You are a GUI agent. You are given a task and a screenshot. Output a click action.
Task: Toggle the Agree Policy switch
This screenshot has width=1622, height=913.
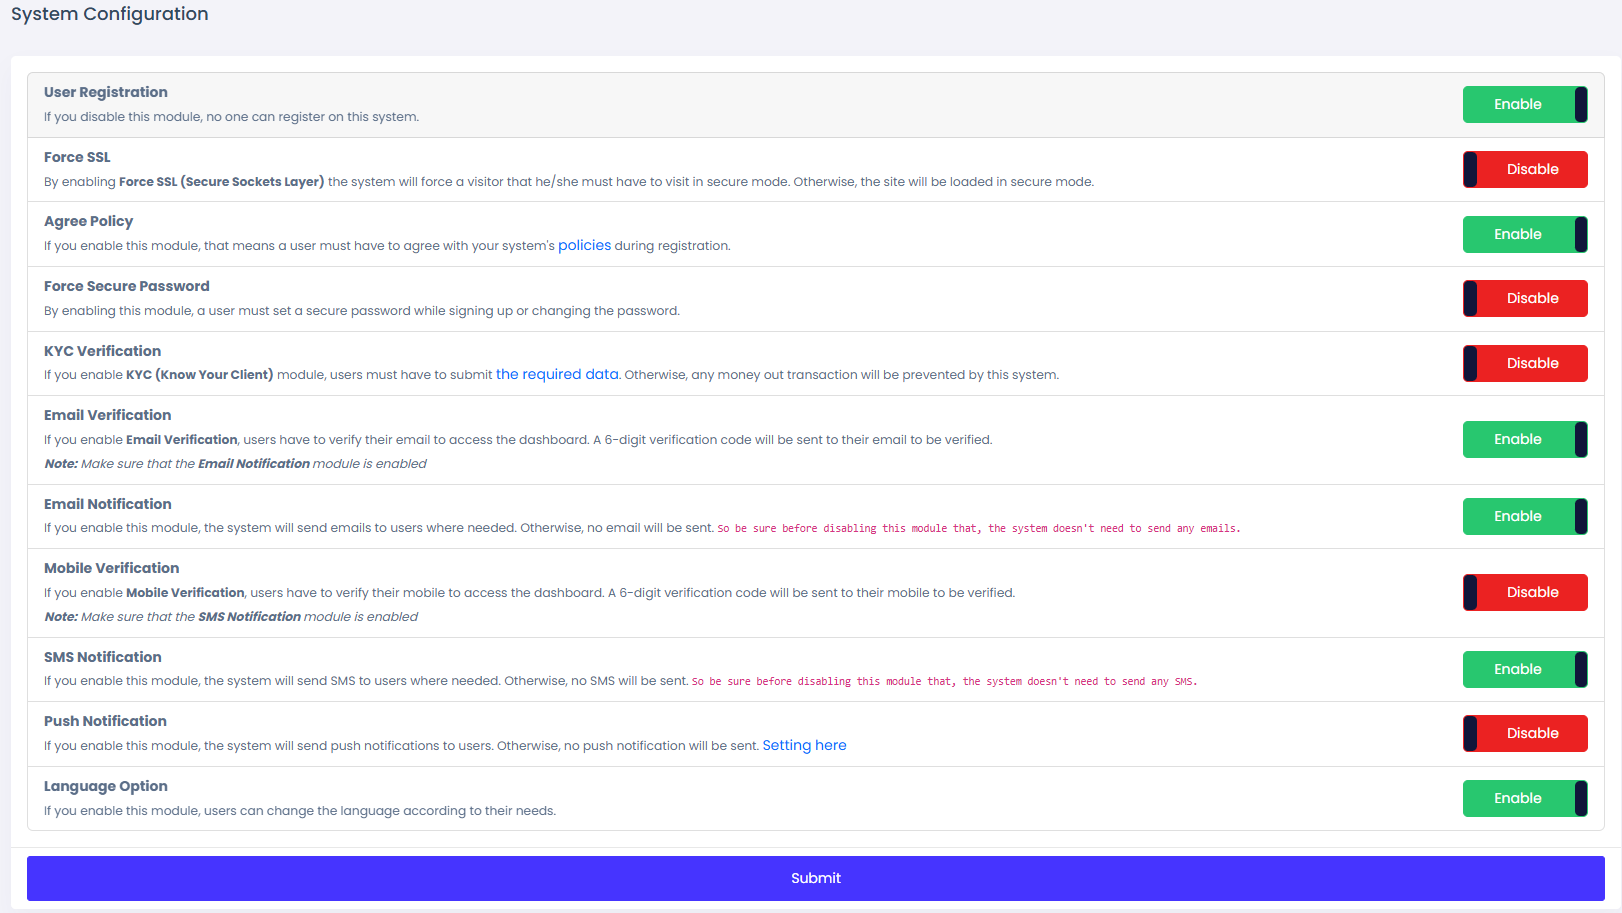point(1524,235)
